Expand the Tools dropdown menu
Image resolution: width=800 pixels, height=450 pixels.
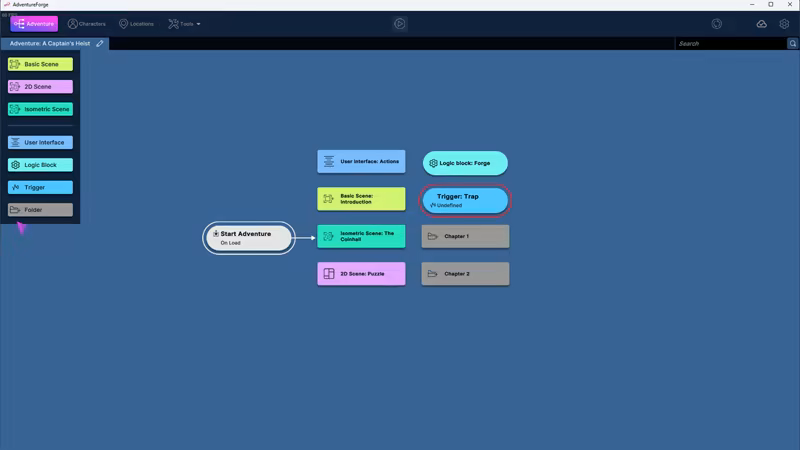click(185, 24)
